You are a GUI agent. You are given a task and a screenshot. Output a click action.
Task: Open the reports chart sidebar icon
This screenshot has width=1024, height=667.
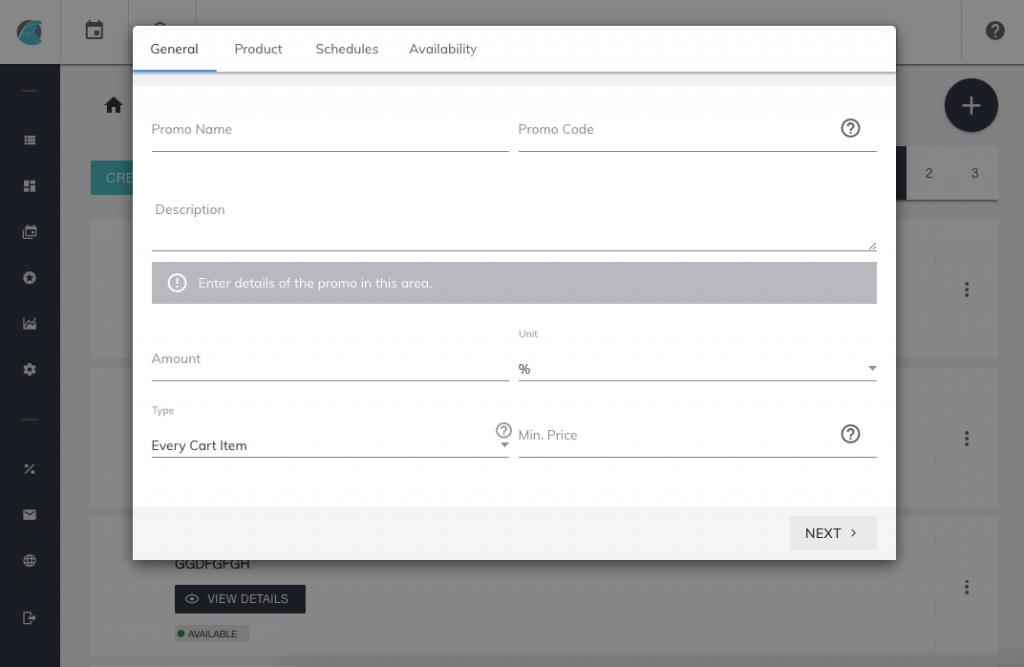click(29, 323)
